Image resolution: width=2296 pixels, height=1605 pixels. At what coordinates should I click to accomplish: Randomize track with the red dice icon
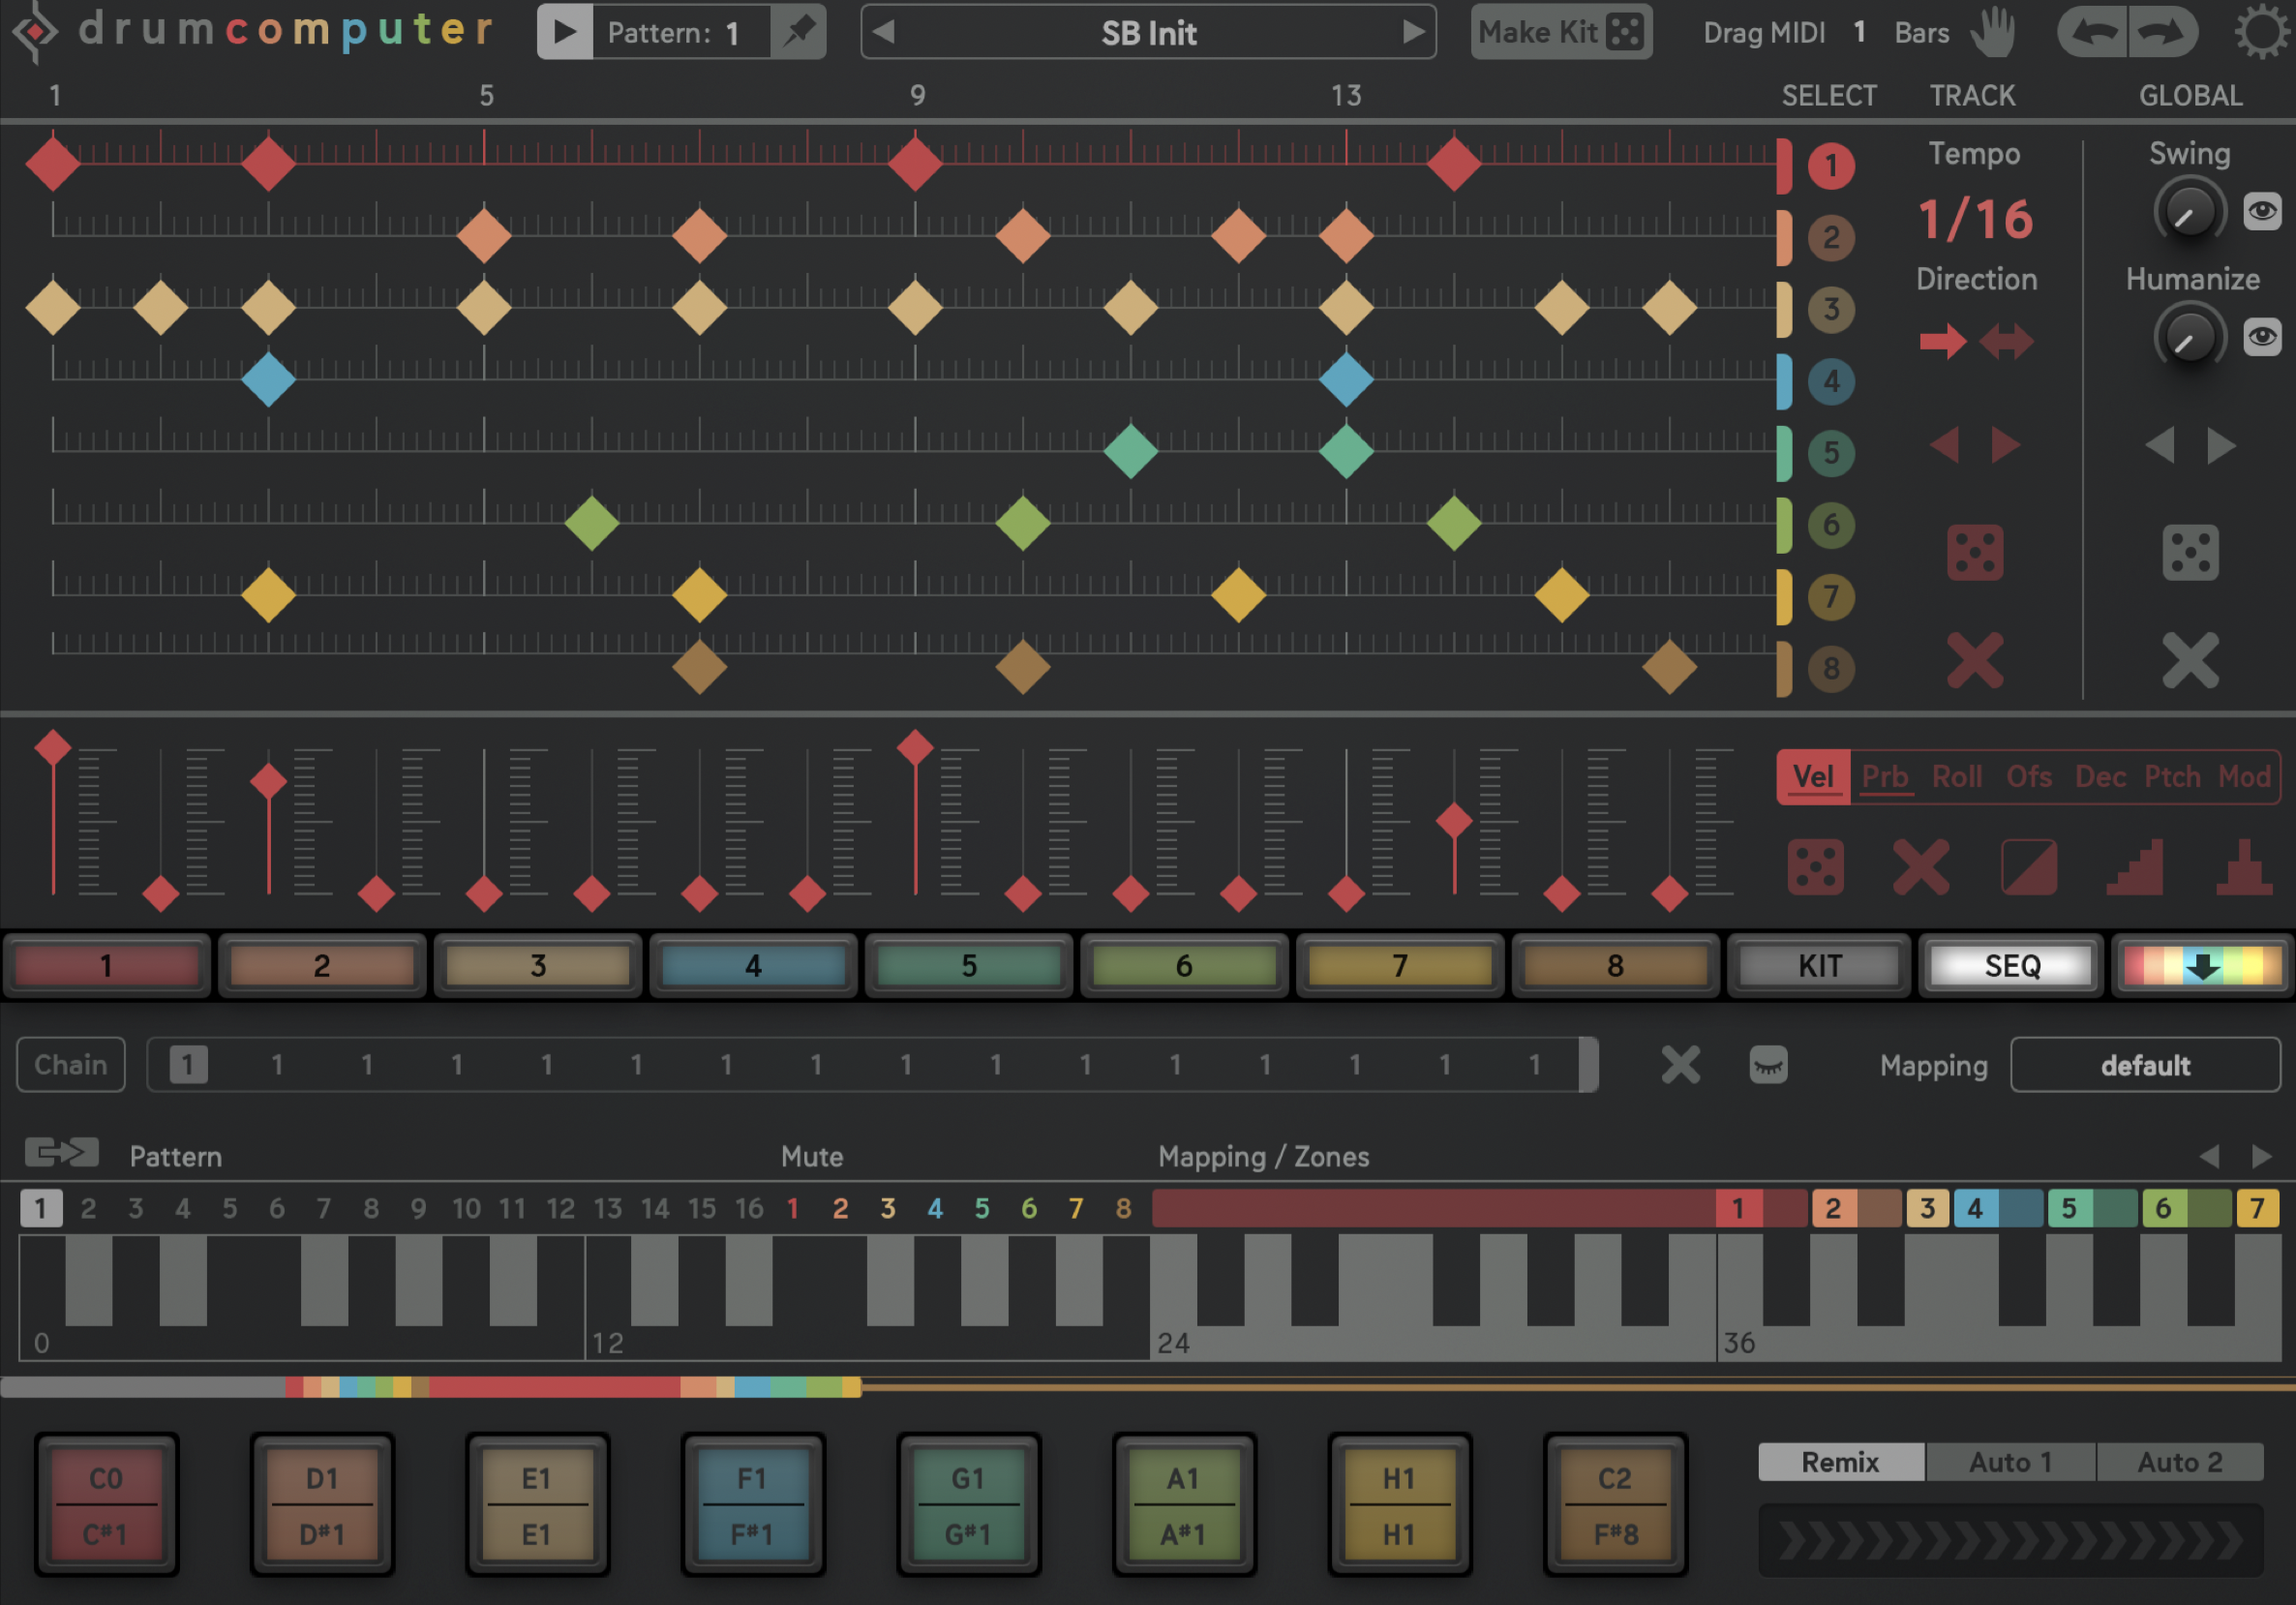tap(1974, 552)
